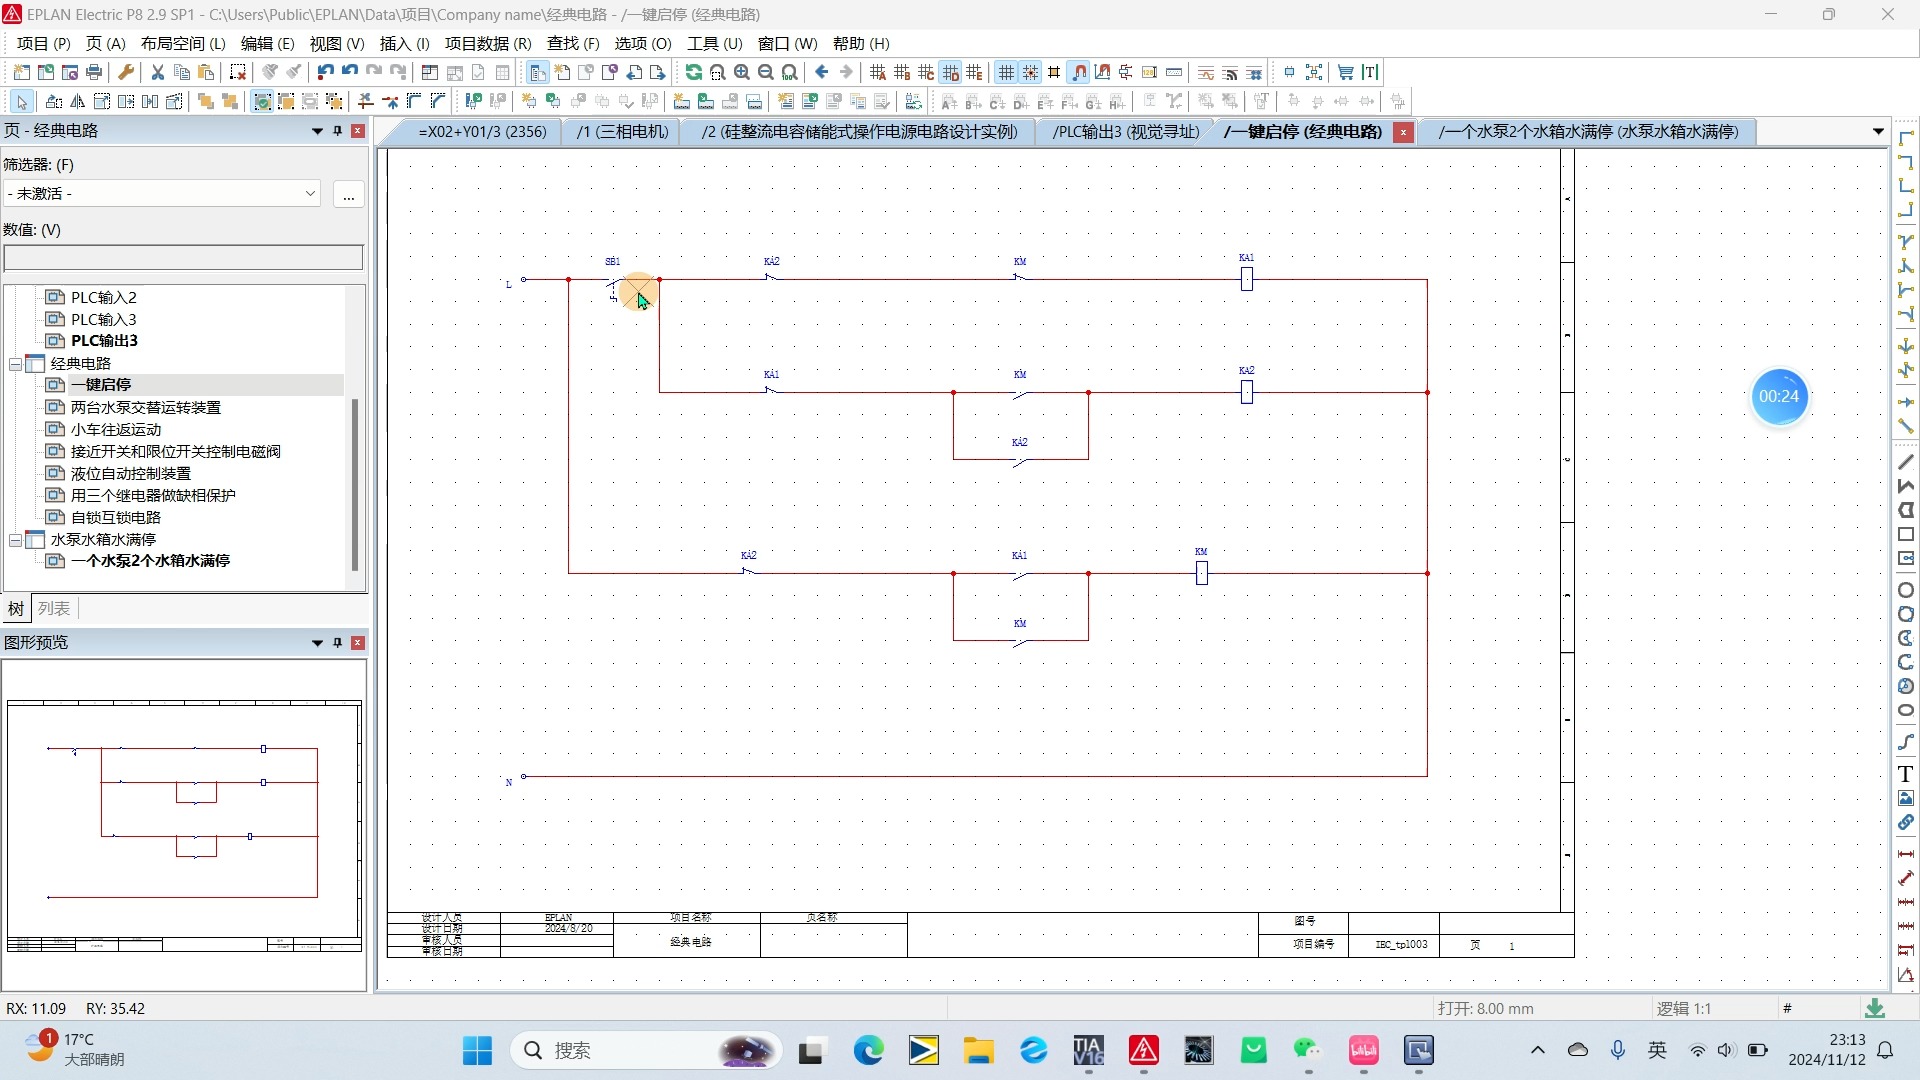Open the page tabs overflow dropdown arrow
The width and height of the screenshot is (1920, 1080).
tap(1877, 132)
